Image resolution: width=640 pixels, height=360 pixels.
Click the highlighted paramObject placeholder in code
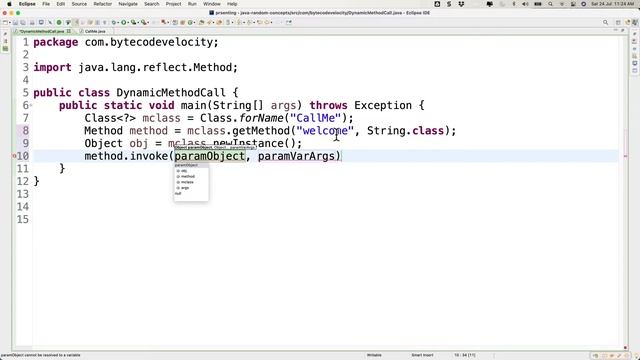pyautogui.click(x=209, y=156)
